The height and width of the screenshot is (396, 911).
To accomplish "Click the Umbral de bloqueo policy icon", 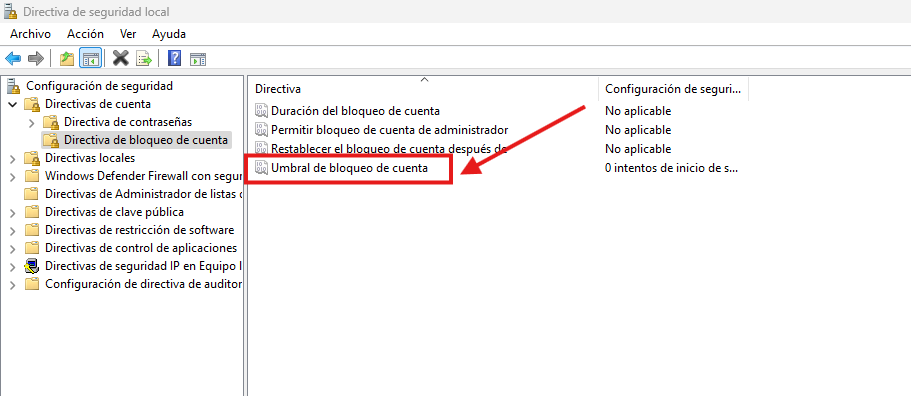I will pos(261,168).
